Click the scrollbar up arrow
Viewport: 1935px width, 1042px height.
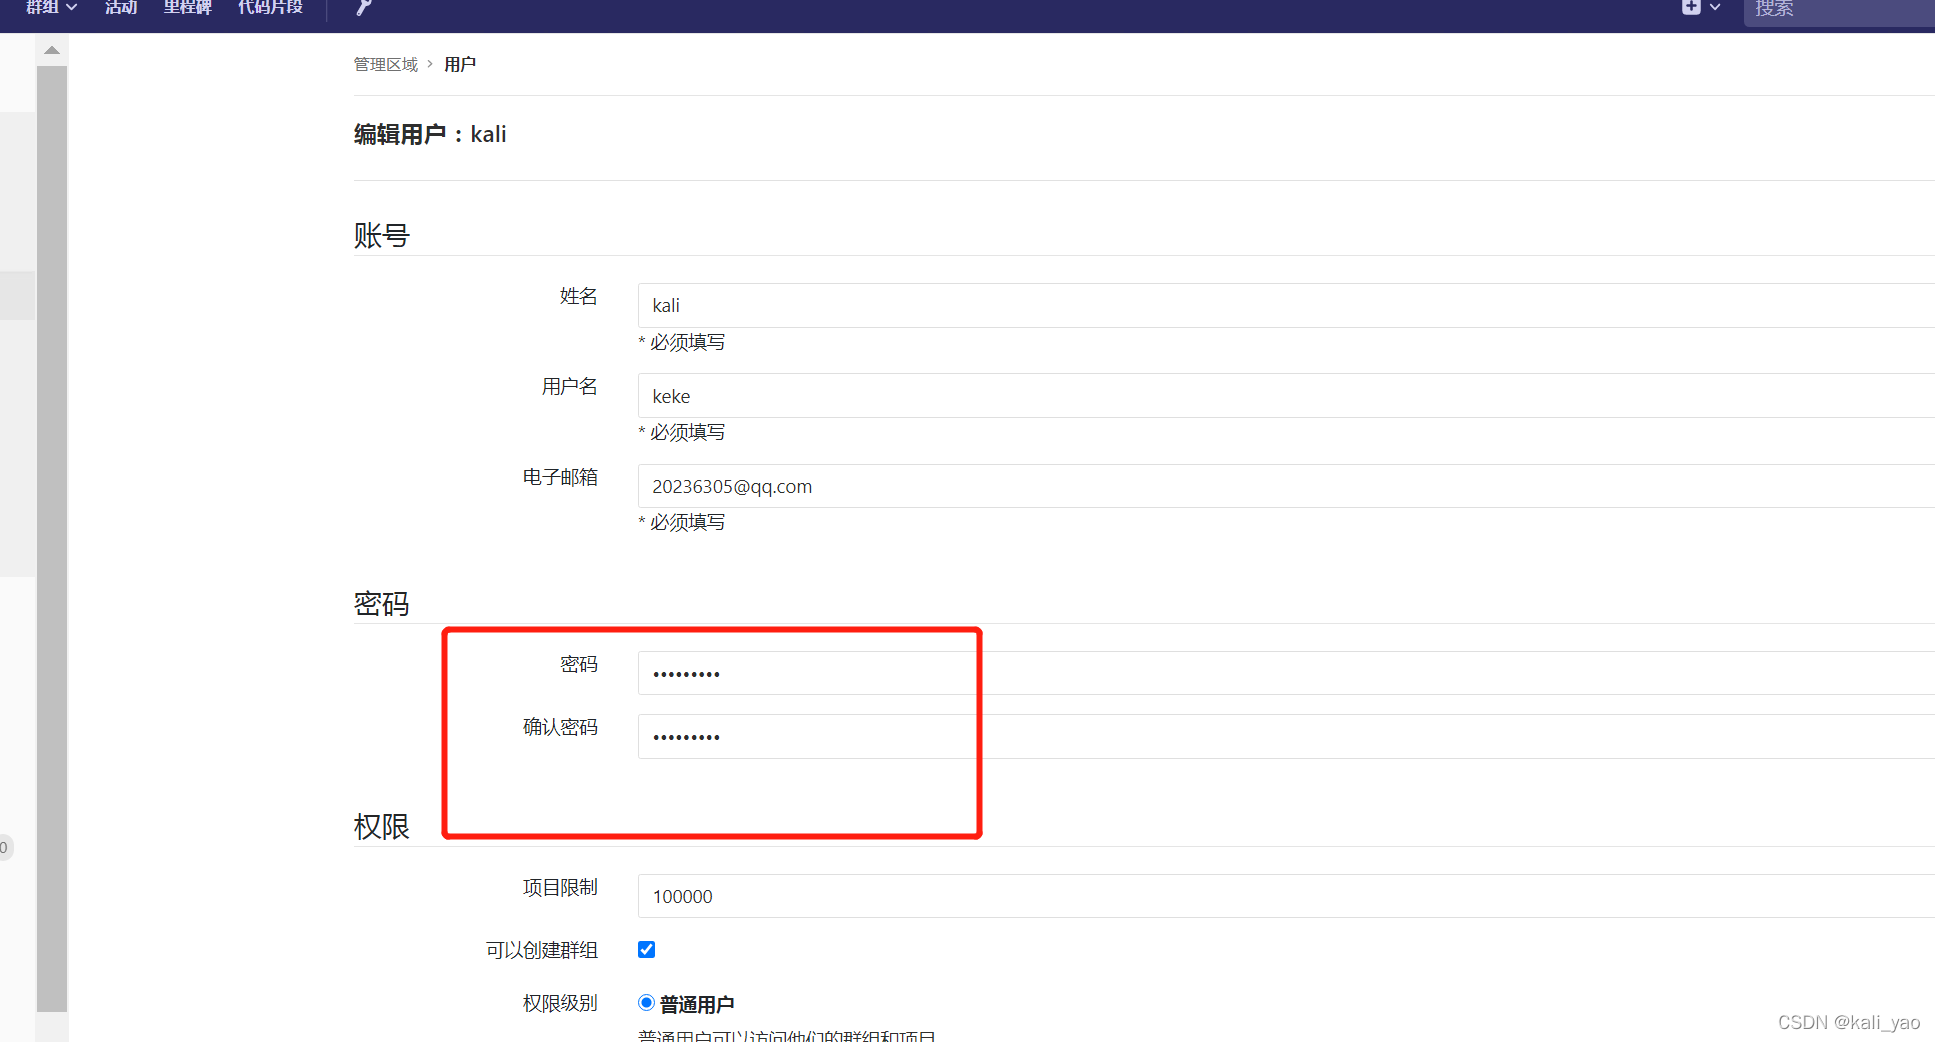click(x=52, y=50)
